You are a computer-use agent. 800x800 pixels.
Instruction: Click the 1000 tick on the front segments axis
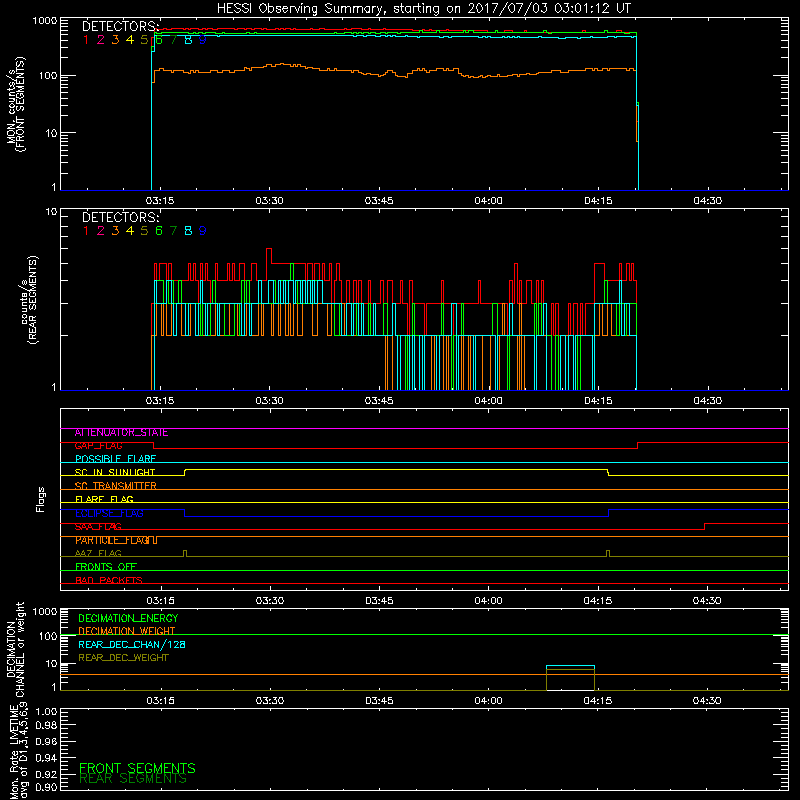[45, 21]
